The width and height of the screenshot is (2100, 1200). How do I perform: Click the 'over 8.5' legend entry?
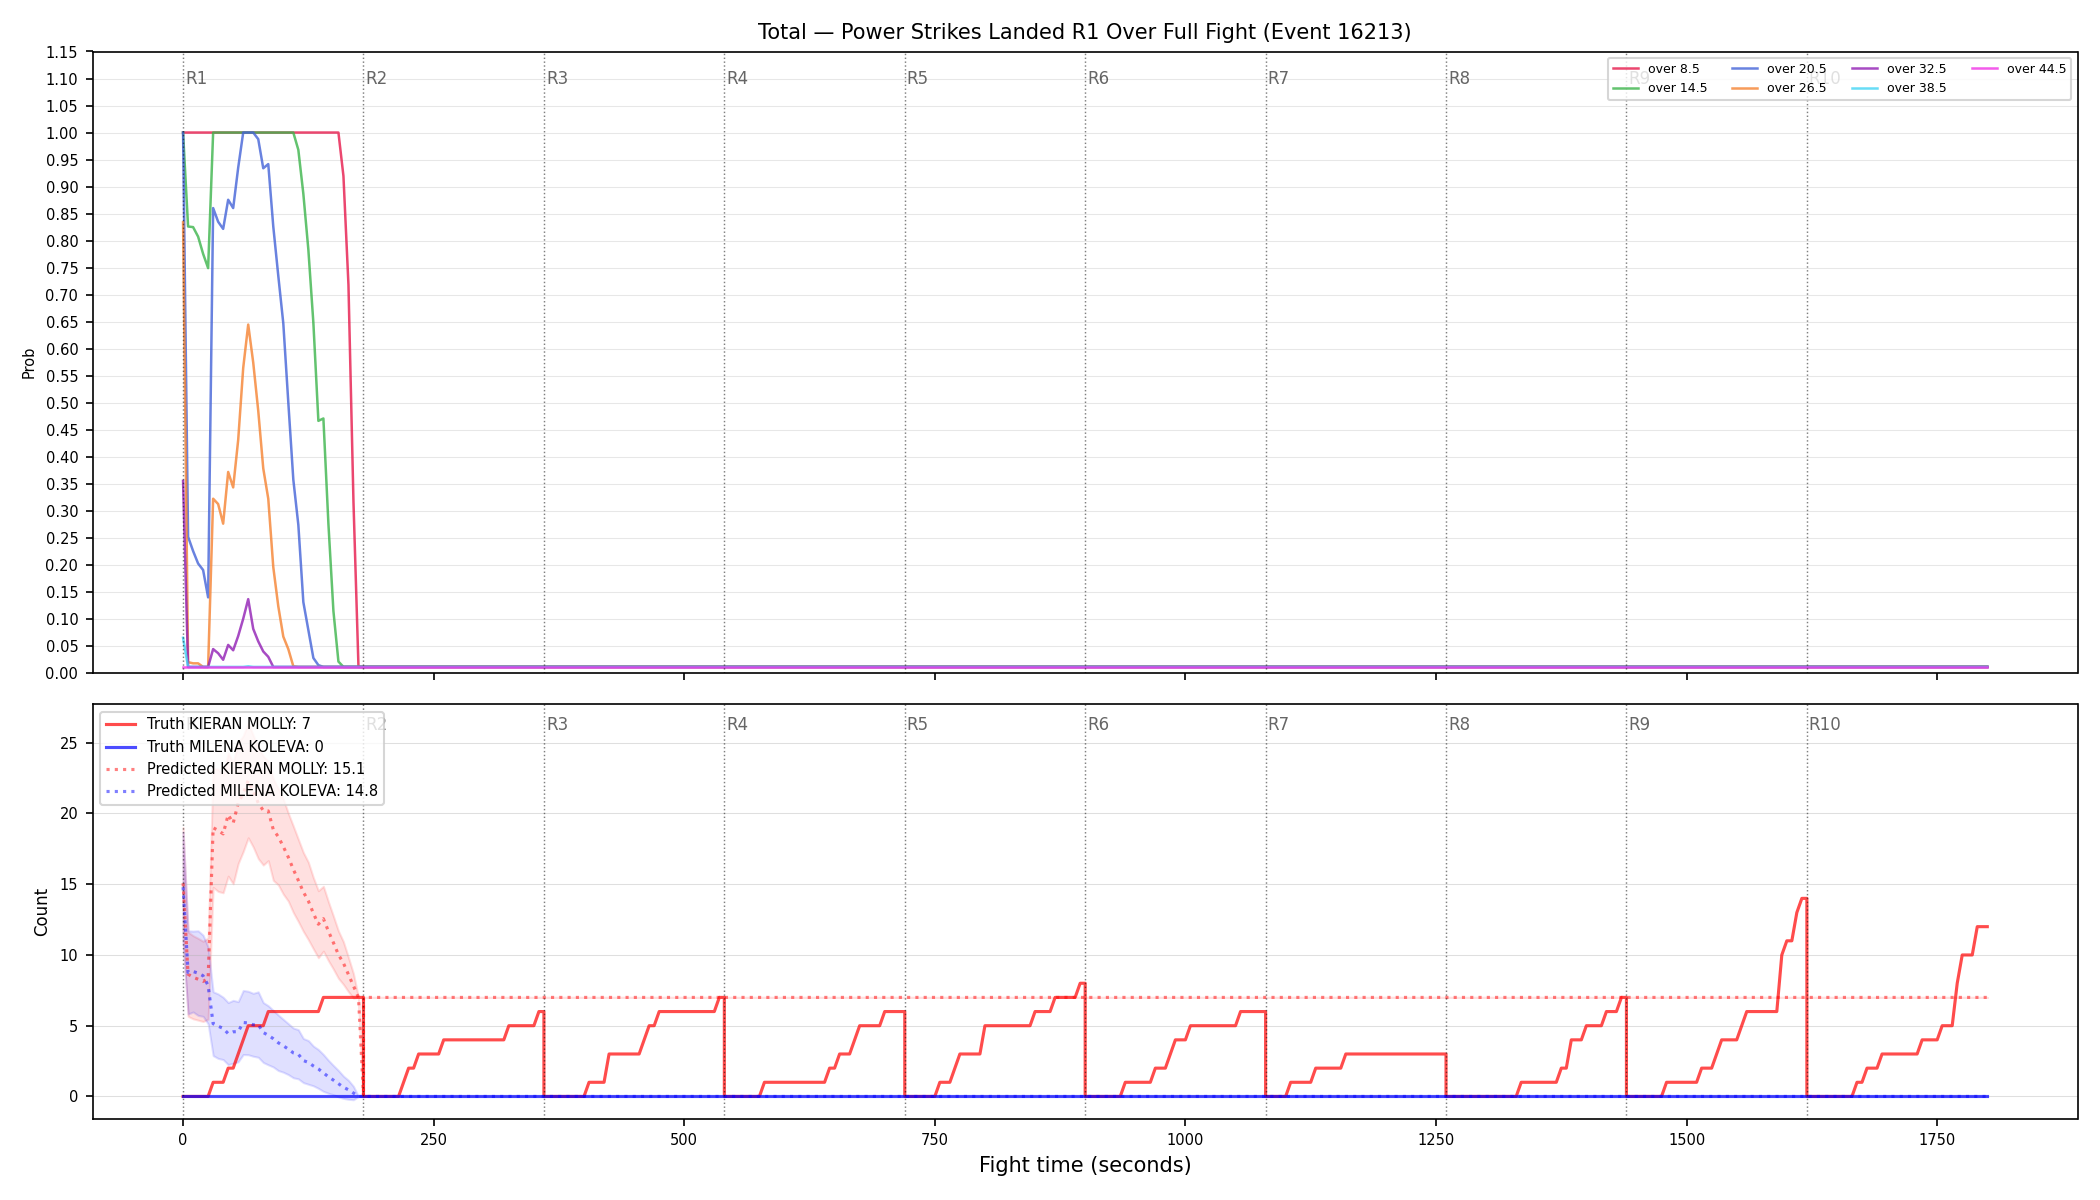click(x=1656, y=69)
